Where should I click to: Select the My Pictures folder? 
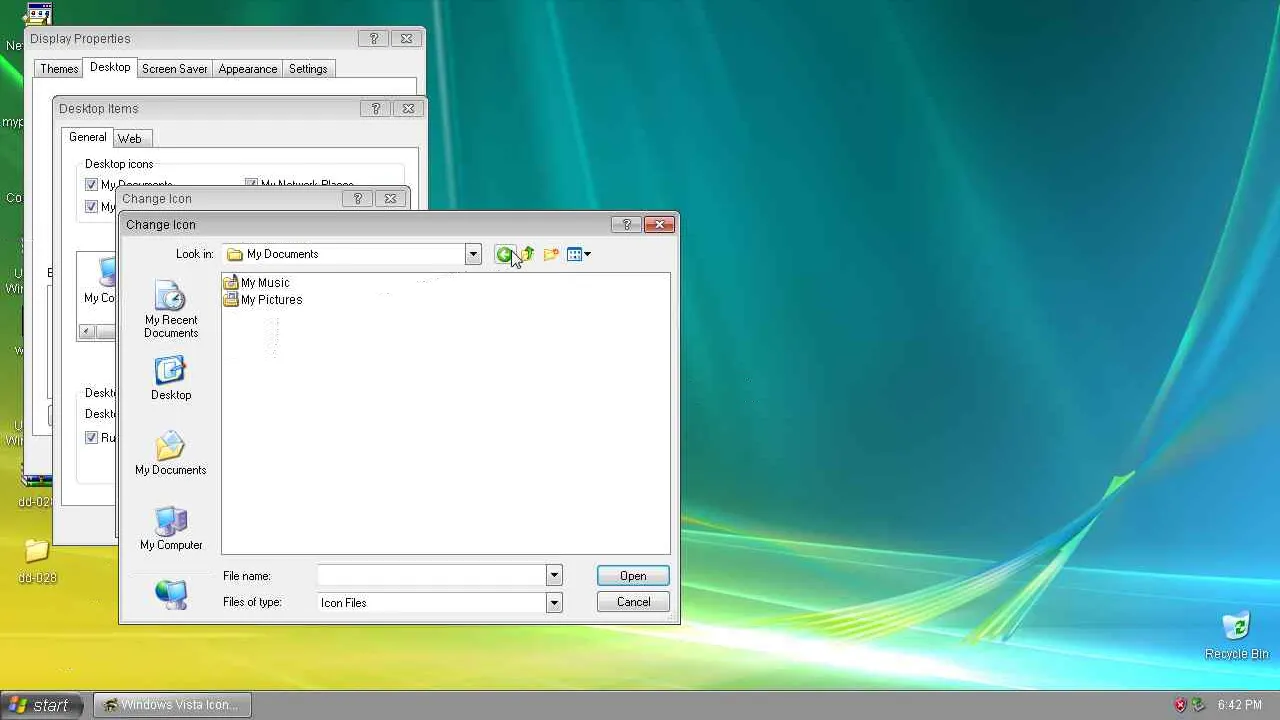tap(263, 300)
